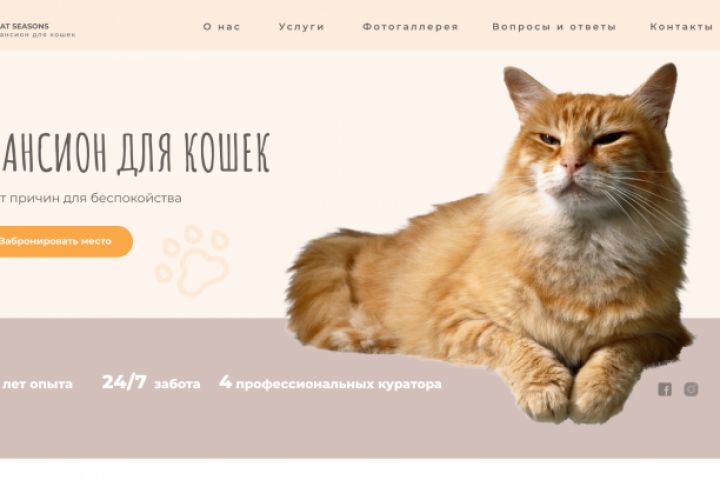Click the «причин для беспокойства» subtitle
Viewport: 720px width, 480px height.
[x=91, y=198]
